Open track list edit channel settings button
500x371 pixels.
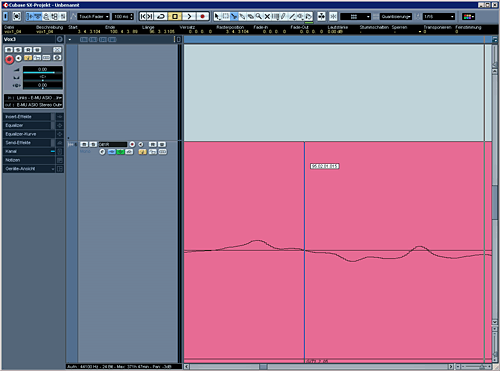pyautogui.click(x=102, y=152)
